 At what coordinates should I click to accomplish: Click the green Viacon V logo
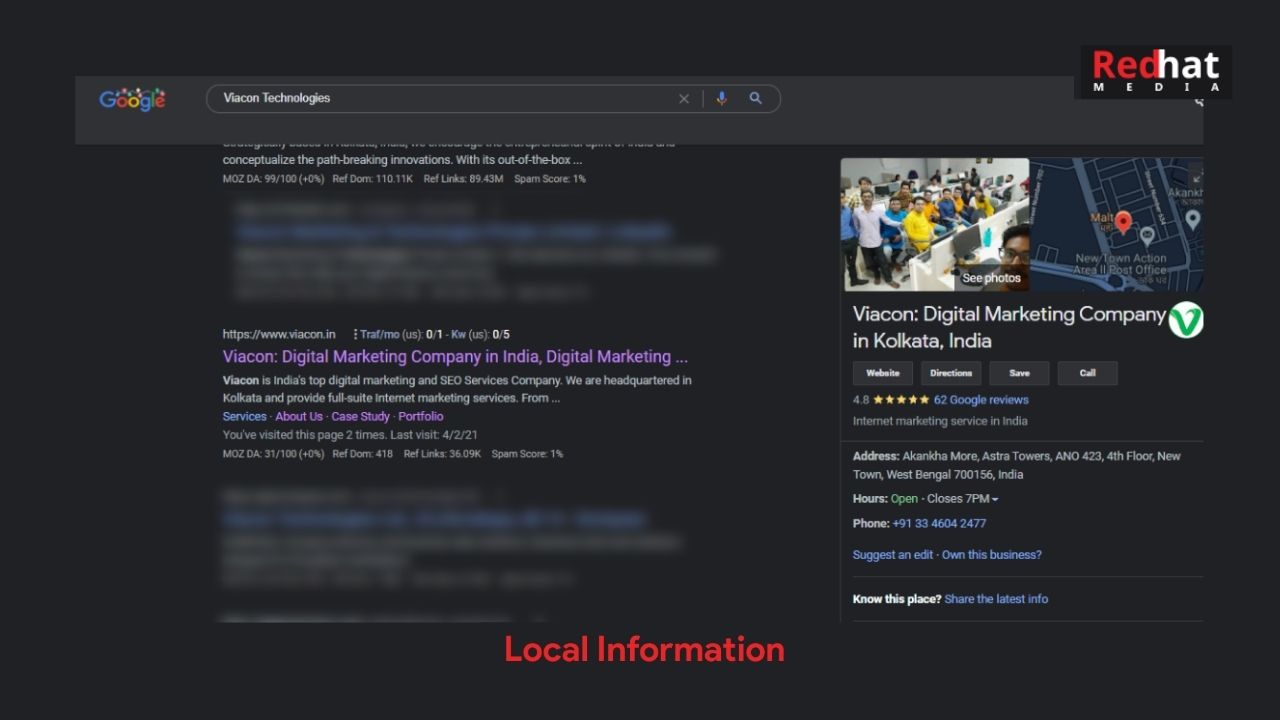1186,320
